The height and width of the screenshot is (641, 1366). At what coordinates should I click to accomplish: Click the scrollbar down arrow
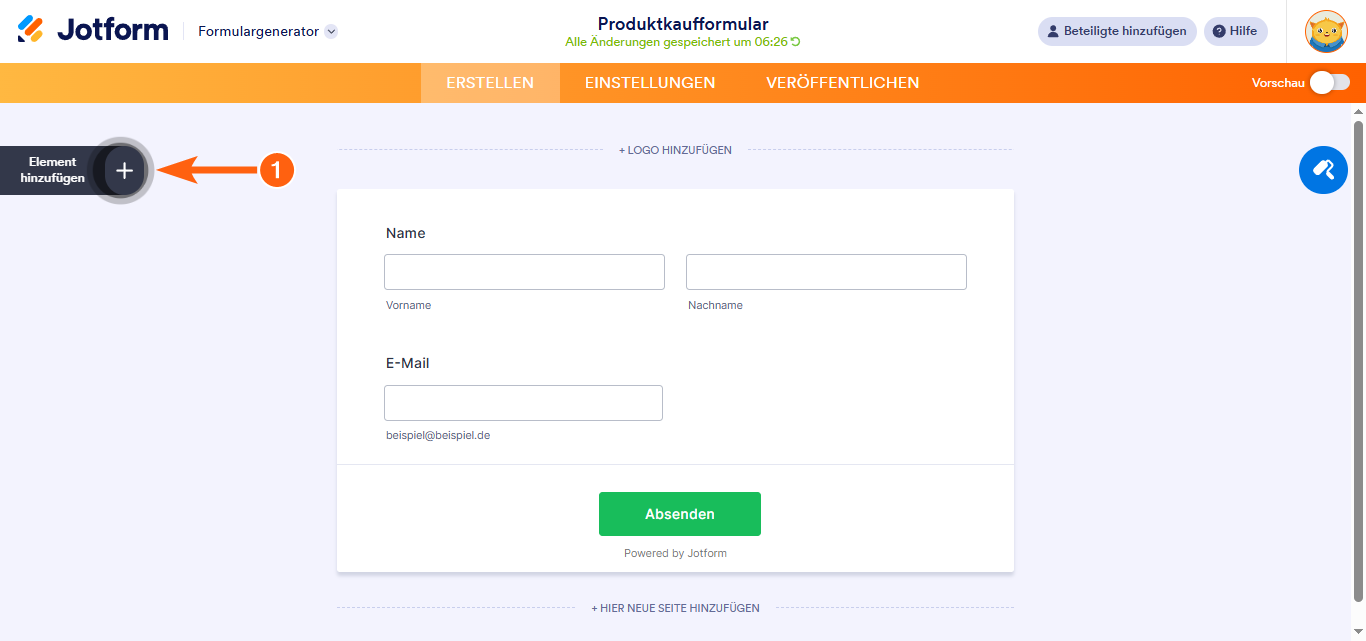[1358, 633]
